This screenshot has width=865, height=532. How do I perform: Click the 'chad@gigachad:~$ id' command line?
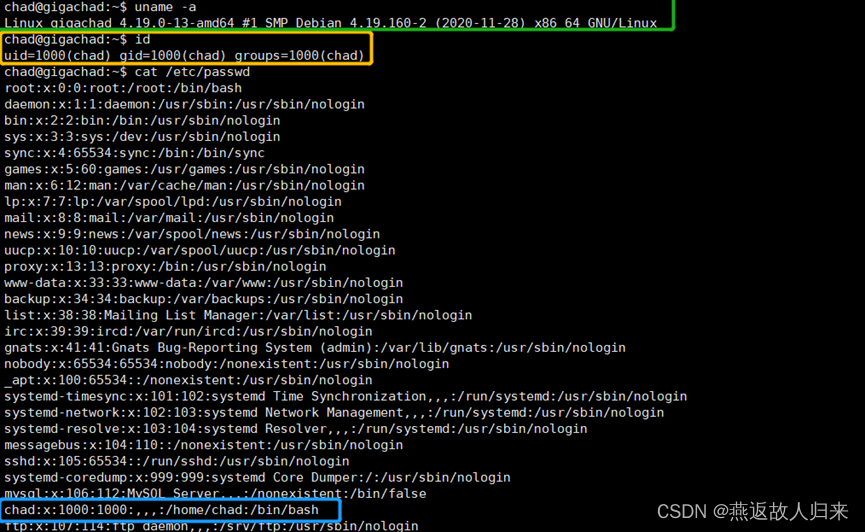click(77, 39)
